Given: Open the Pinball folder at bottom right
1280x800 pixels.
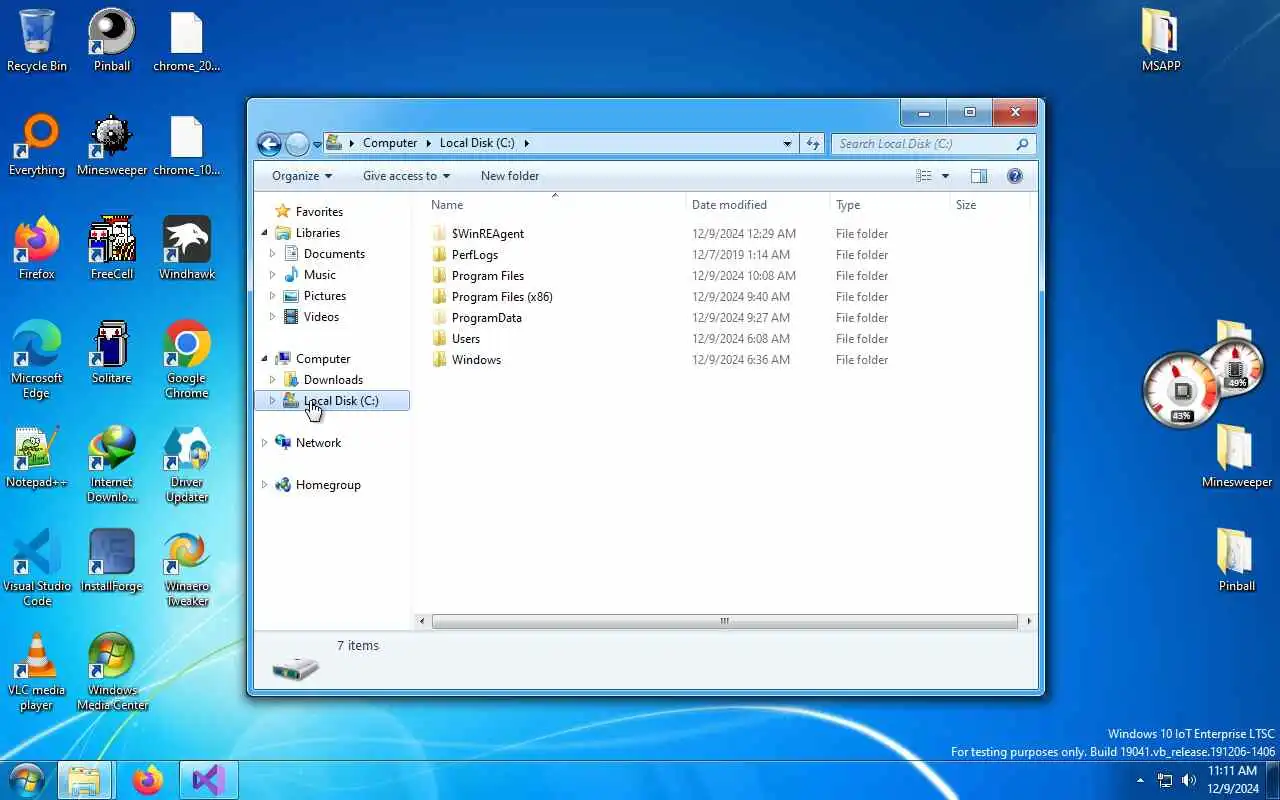Looking at the screenshot, I should pyautogui.click(x=1237, y=561).
